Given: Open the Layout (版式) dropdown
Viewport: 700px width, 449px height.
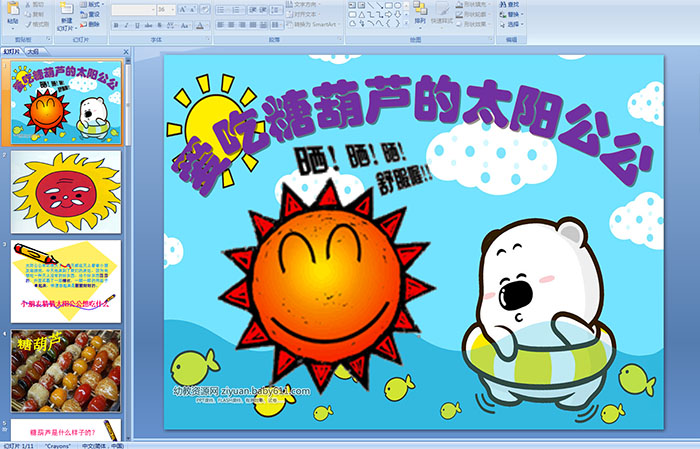Looking at the screenshot, I should 92,4.
